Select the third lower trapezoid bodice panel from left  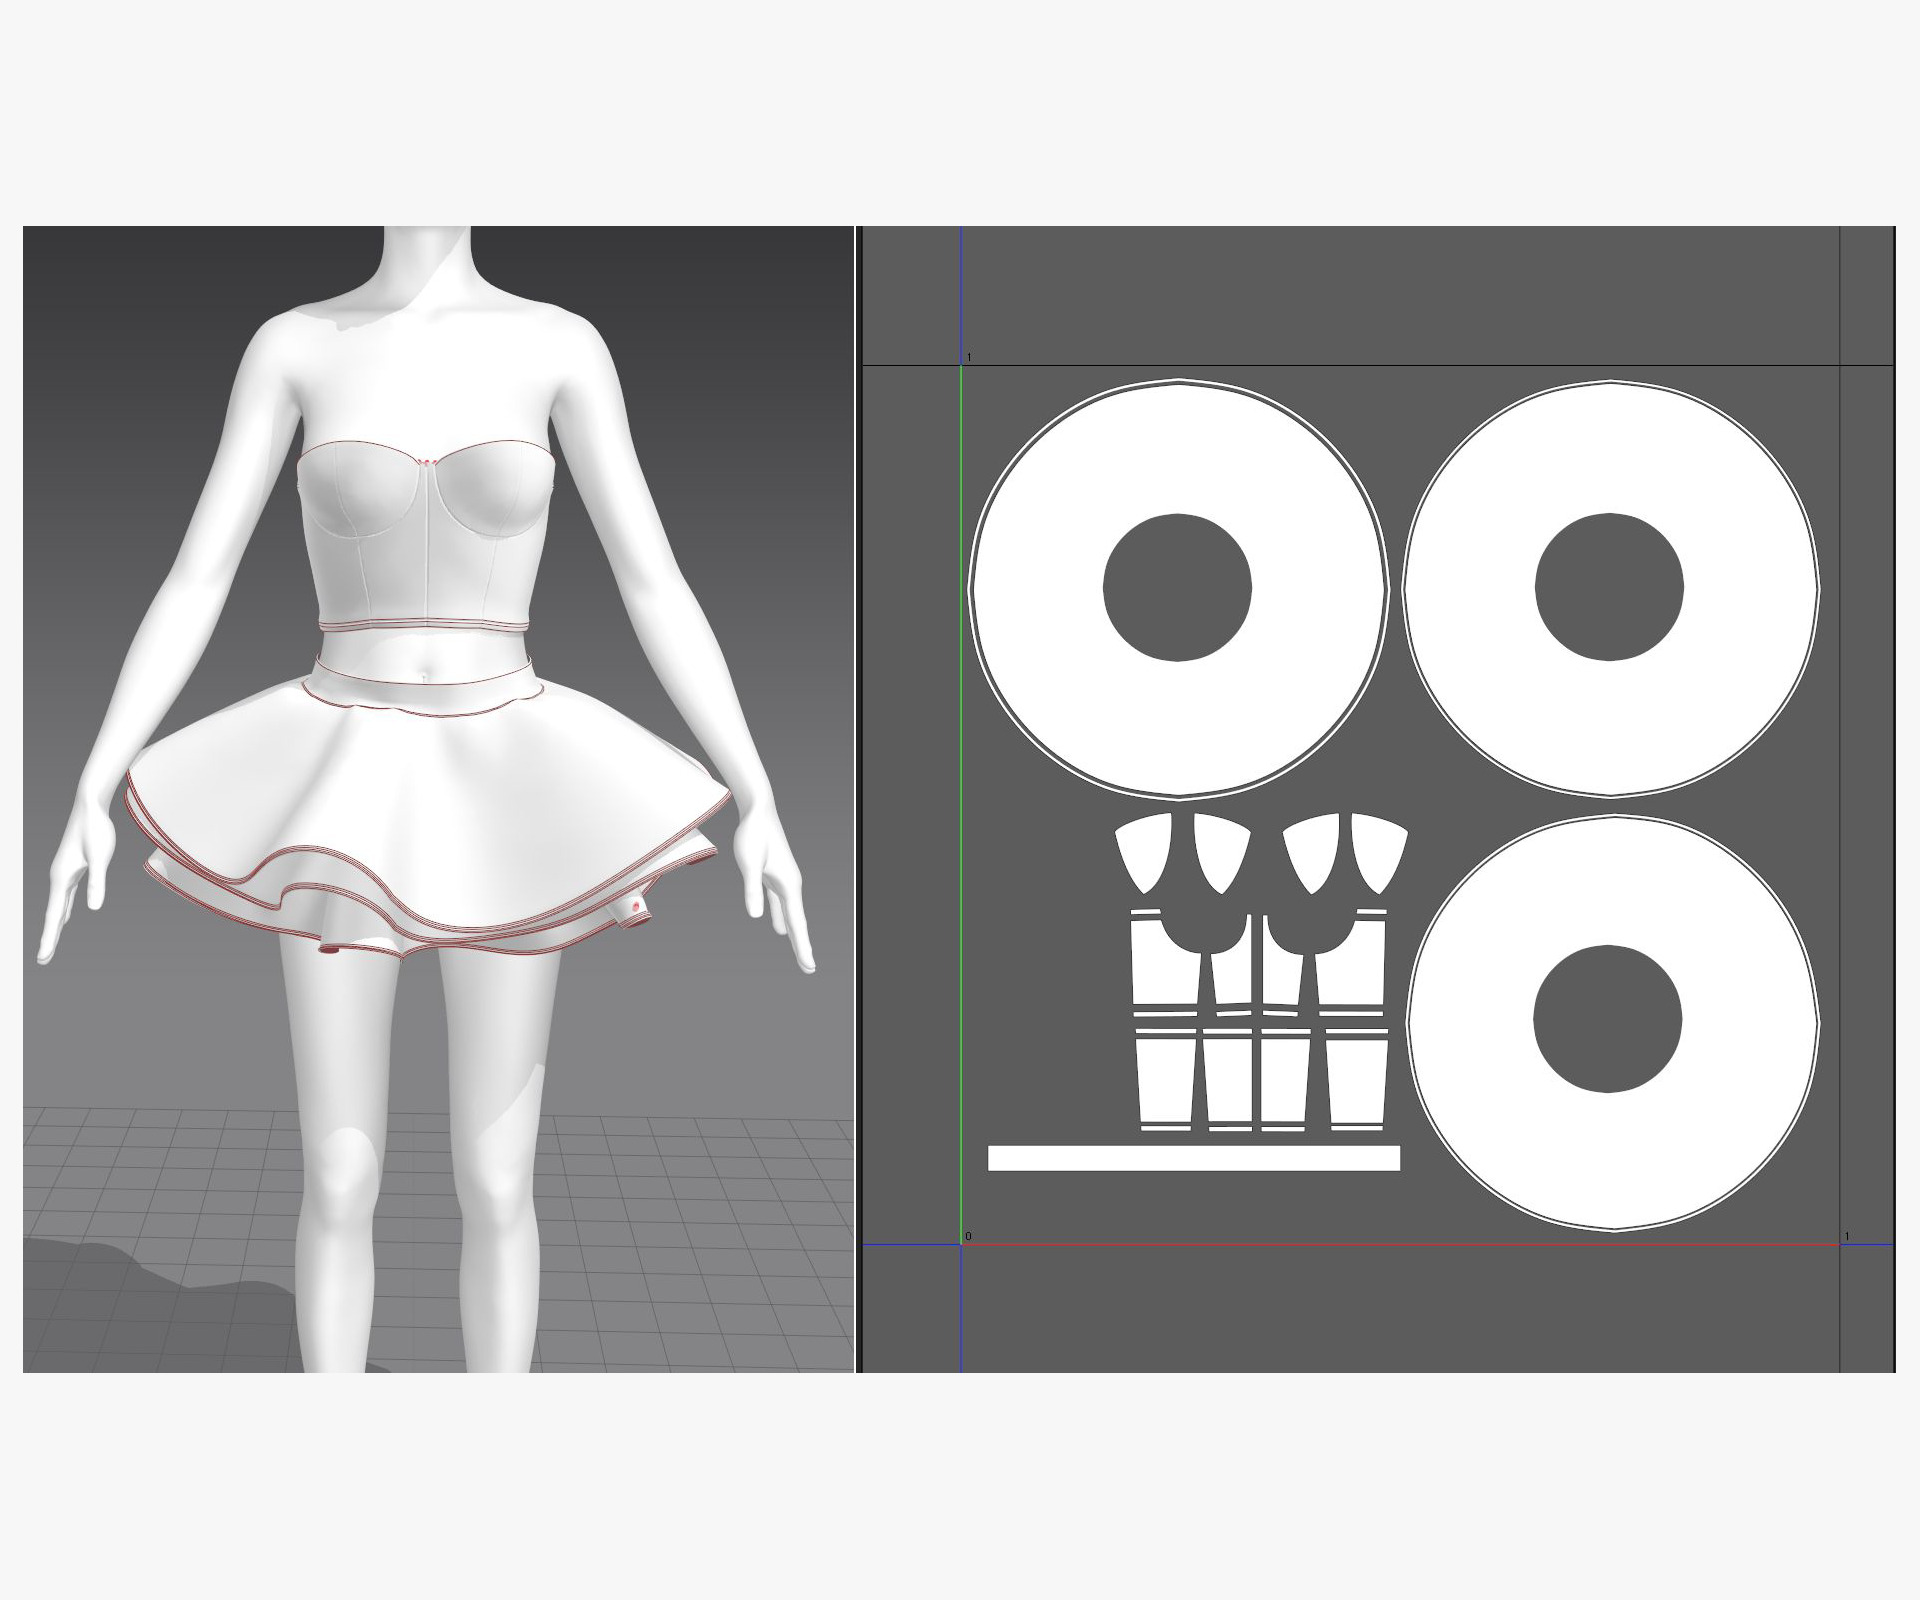point(1284,1078)
